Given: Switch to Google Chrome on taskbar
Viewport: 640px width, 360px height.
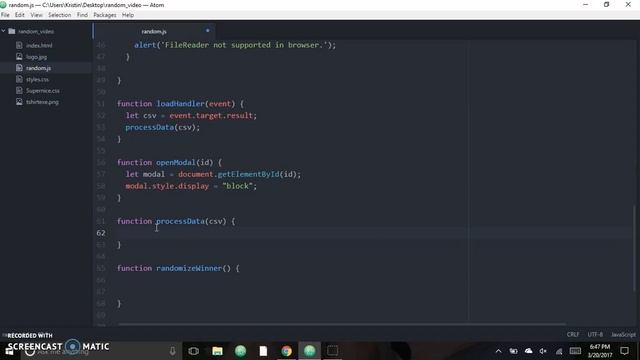Looking at the screenshot, I should 287,351.
